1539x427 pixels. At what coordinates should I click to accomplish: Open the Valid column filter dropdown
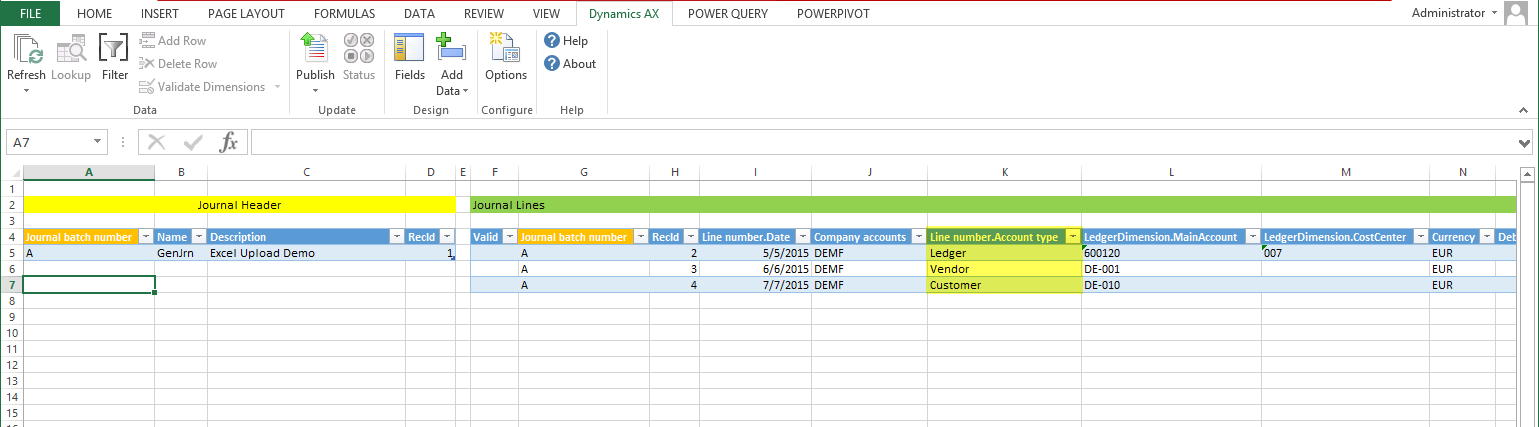509,237
